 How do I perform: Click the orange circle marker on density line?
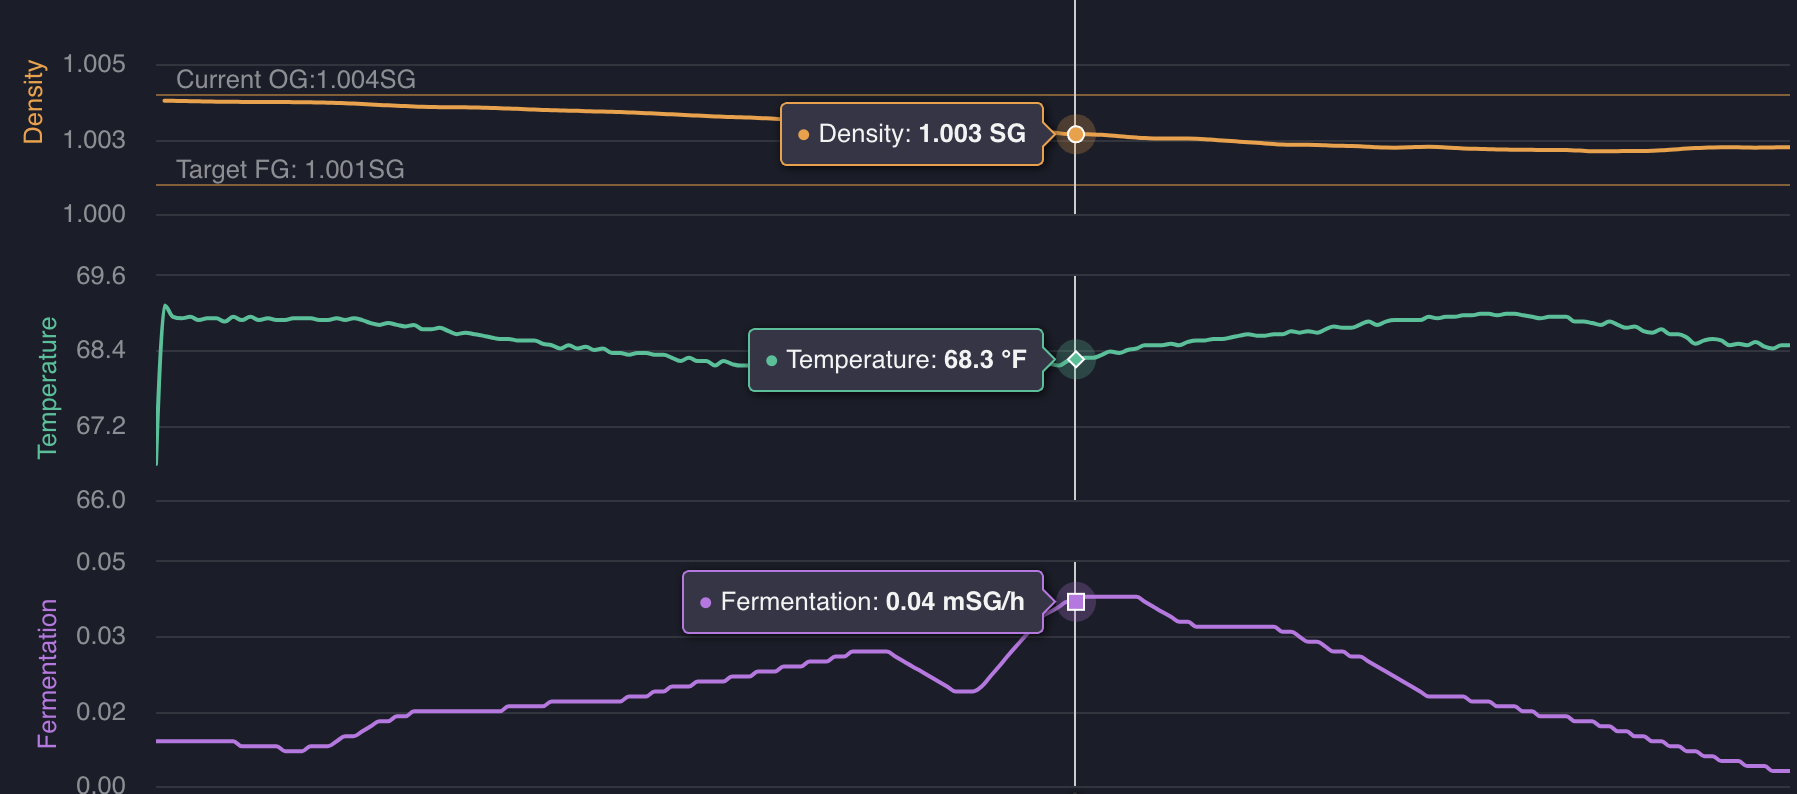[x=1075, y=134]
